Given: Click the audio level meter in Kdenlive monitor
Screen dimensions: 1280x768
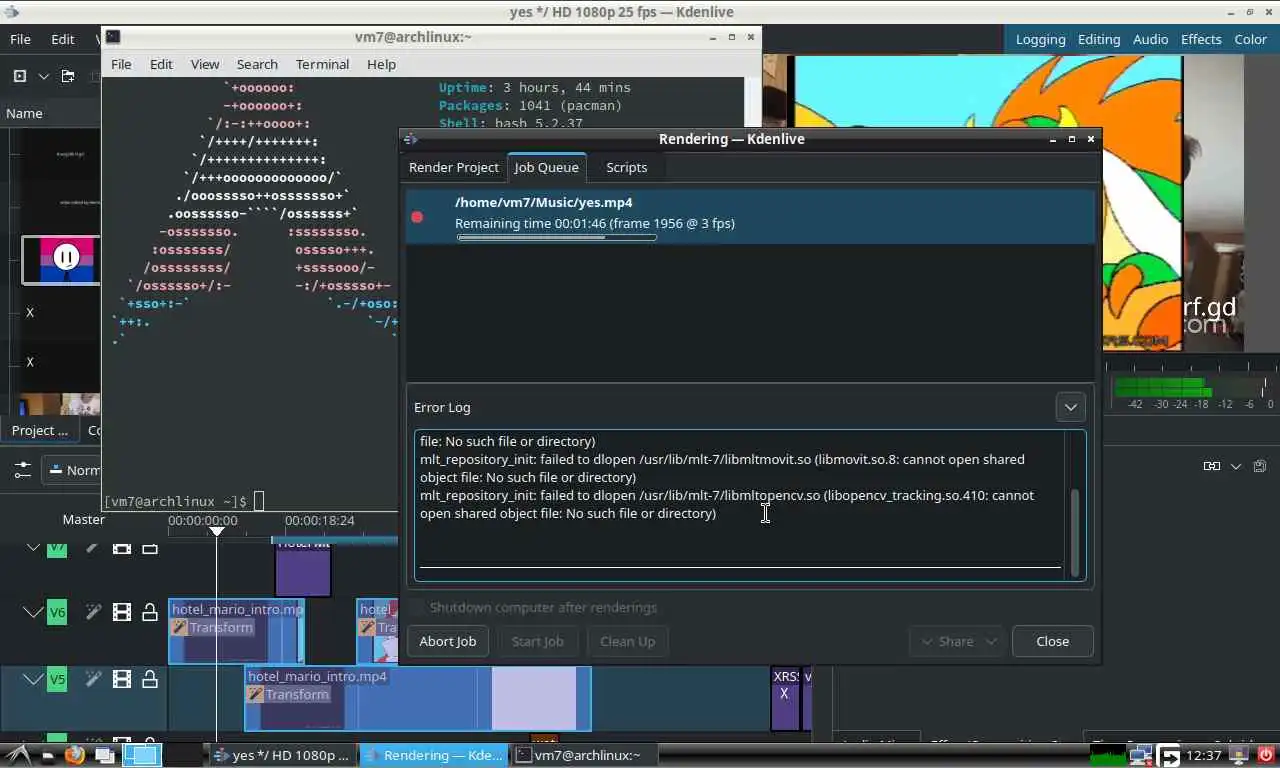Looking at the screenshot, I should (1190, 387).
